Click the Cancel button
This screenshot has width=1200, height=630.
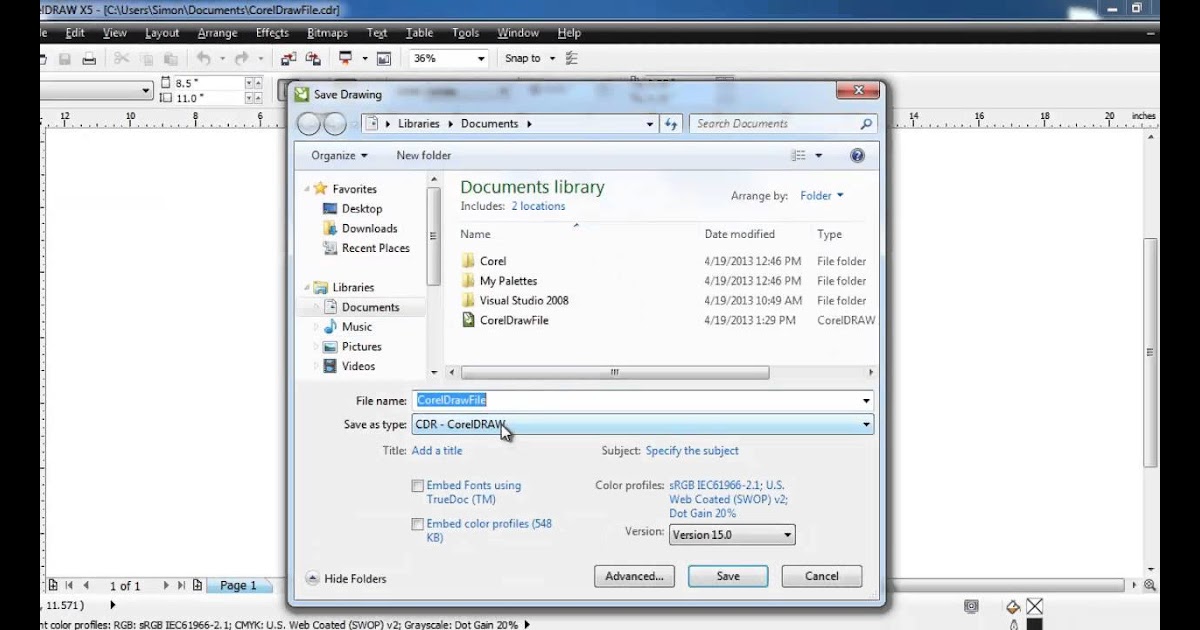pos(822,576)
